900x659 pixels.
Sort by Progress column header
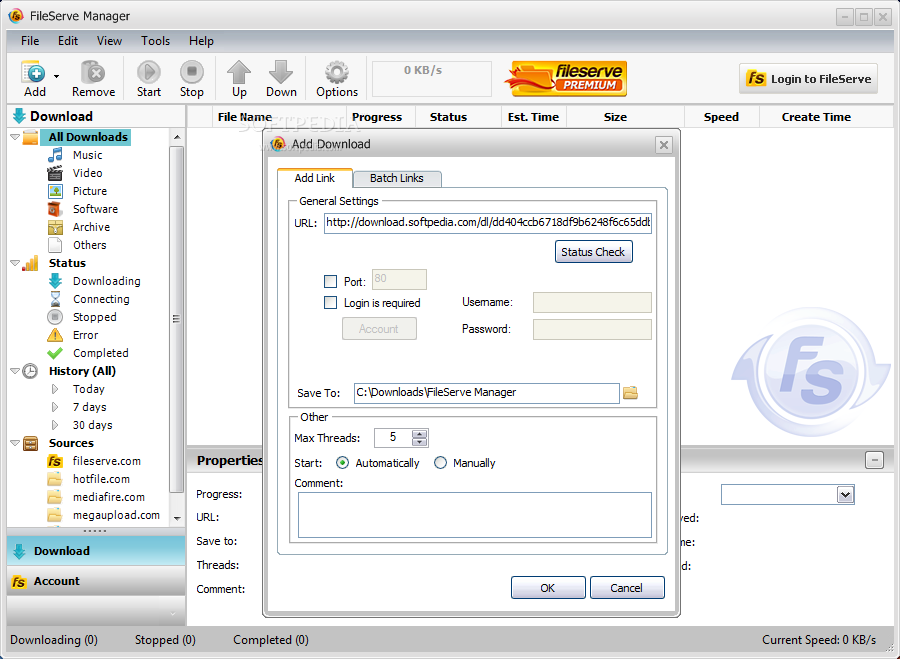pos(377,117)
